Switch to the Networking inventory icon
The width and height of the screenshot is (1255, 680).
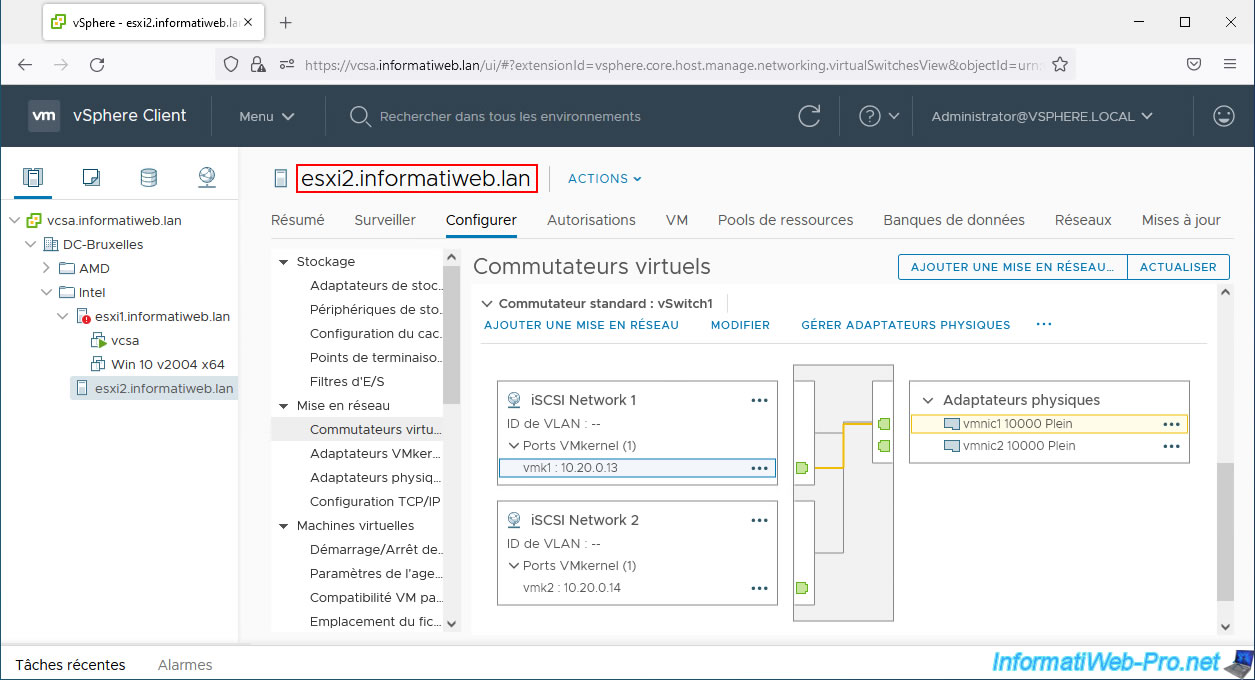point(207,178)
